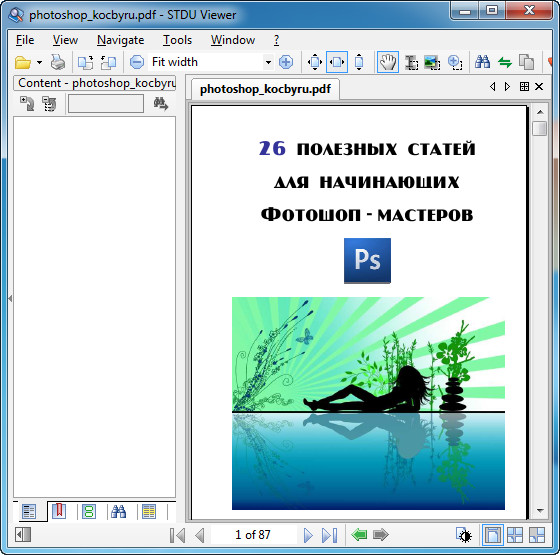This screenshot has width=560, height=555.
Task: Show the previous document tab with the left arrow
Action: pyautogui.click(x=492, y=86)
